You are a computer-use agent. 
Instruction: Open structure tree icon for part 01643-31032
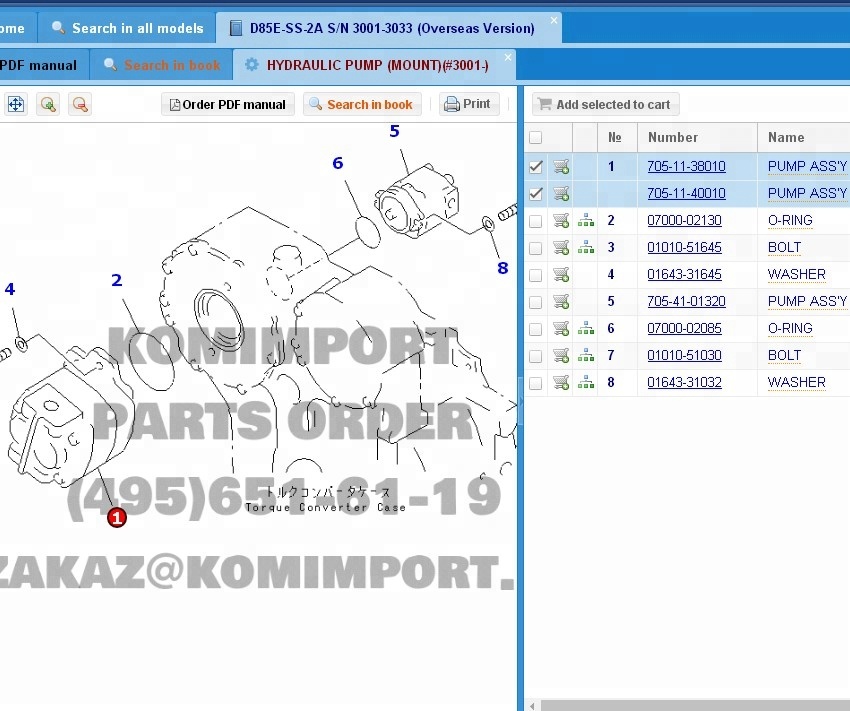pyautogui.click(x=585, y=383)
